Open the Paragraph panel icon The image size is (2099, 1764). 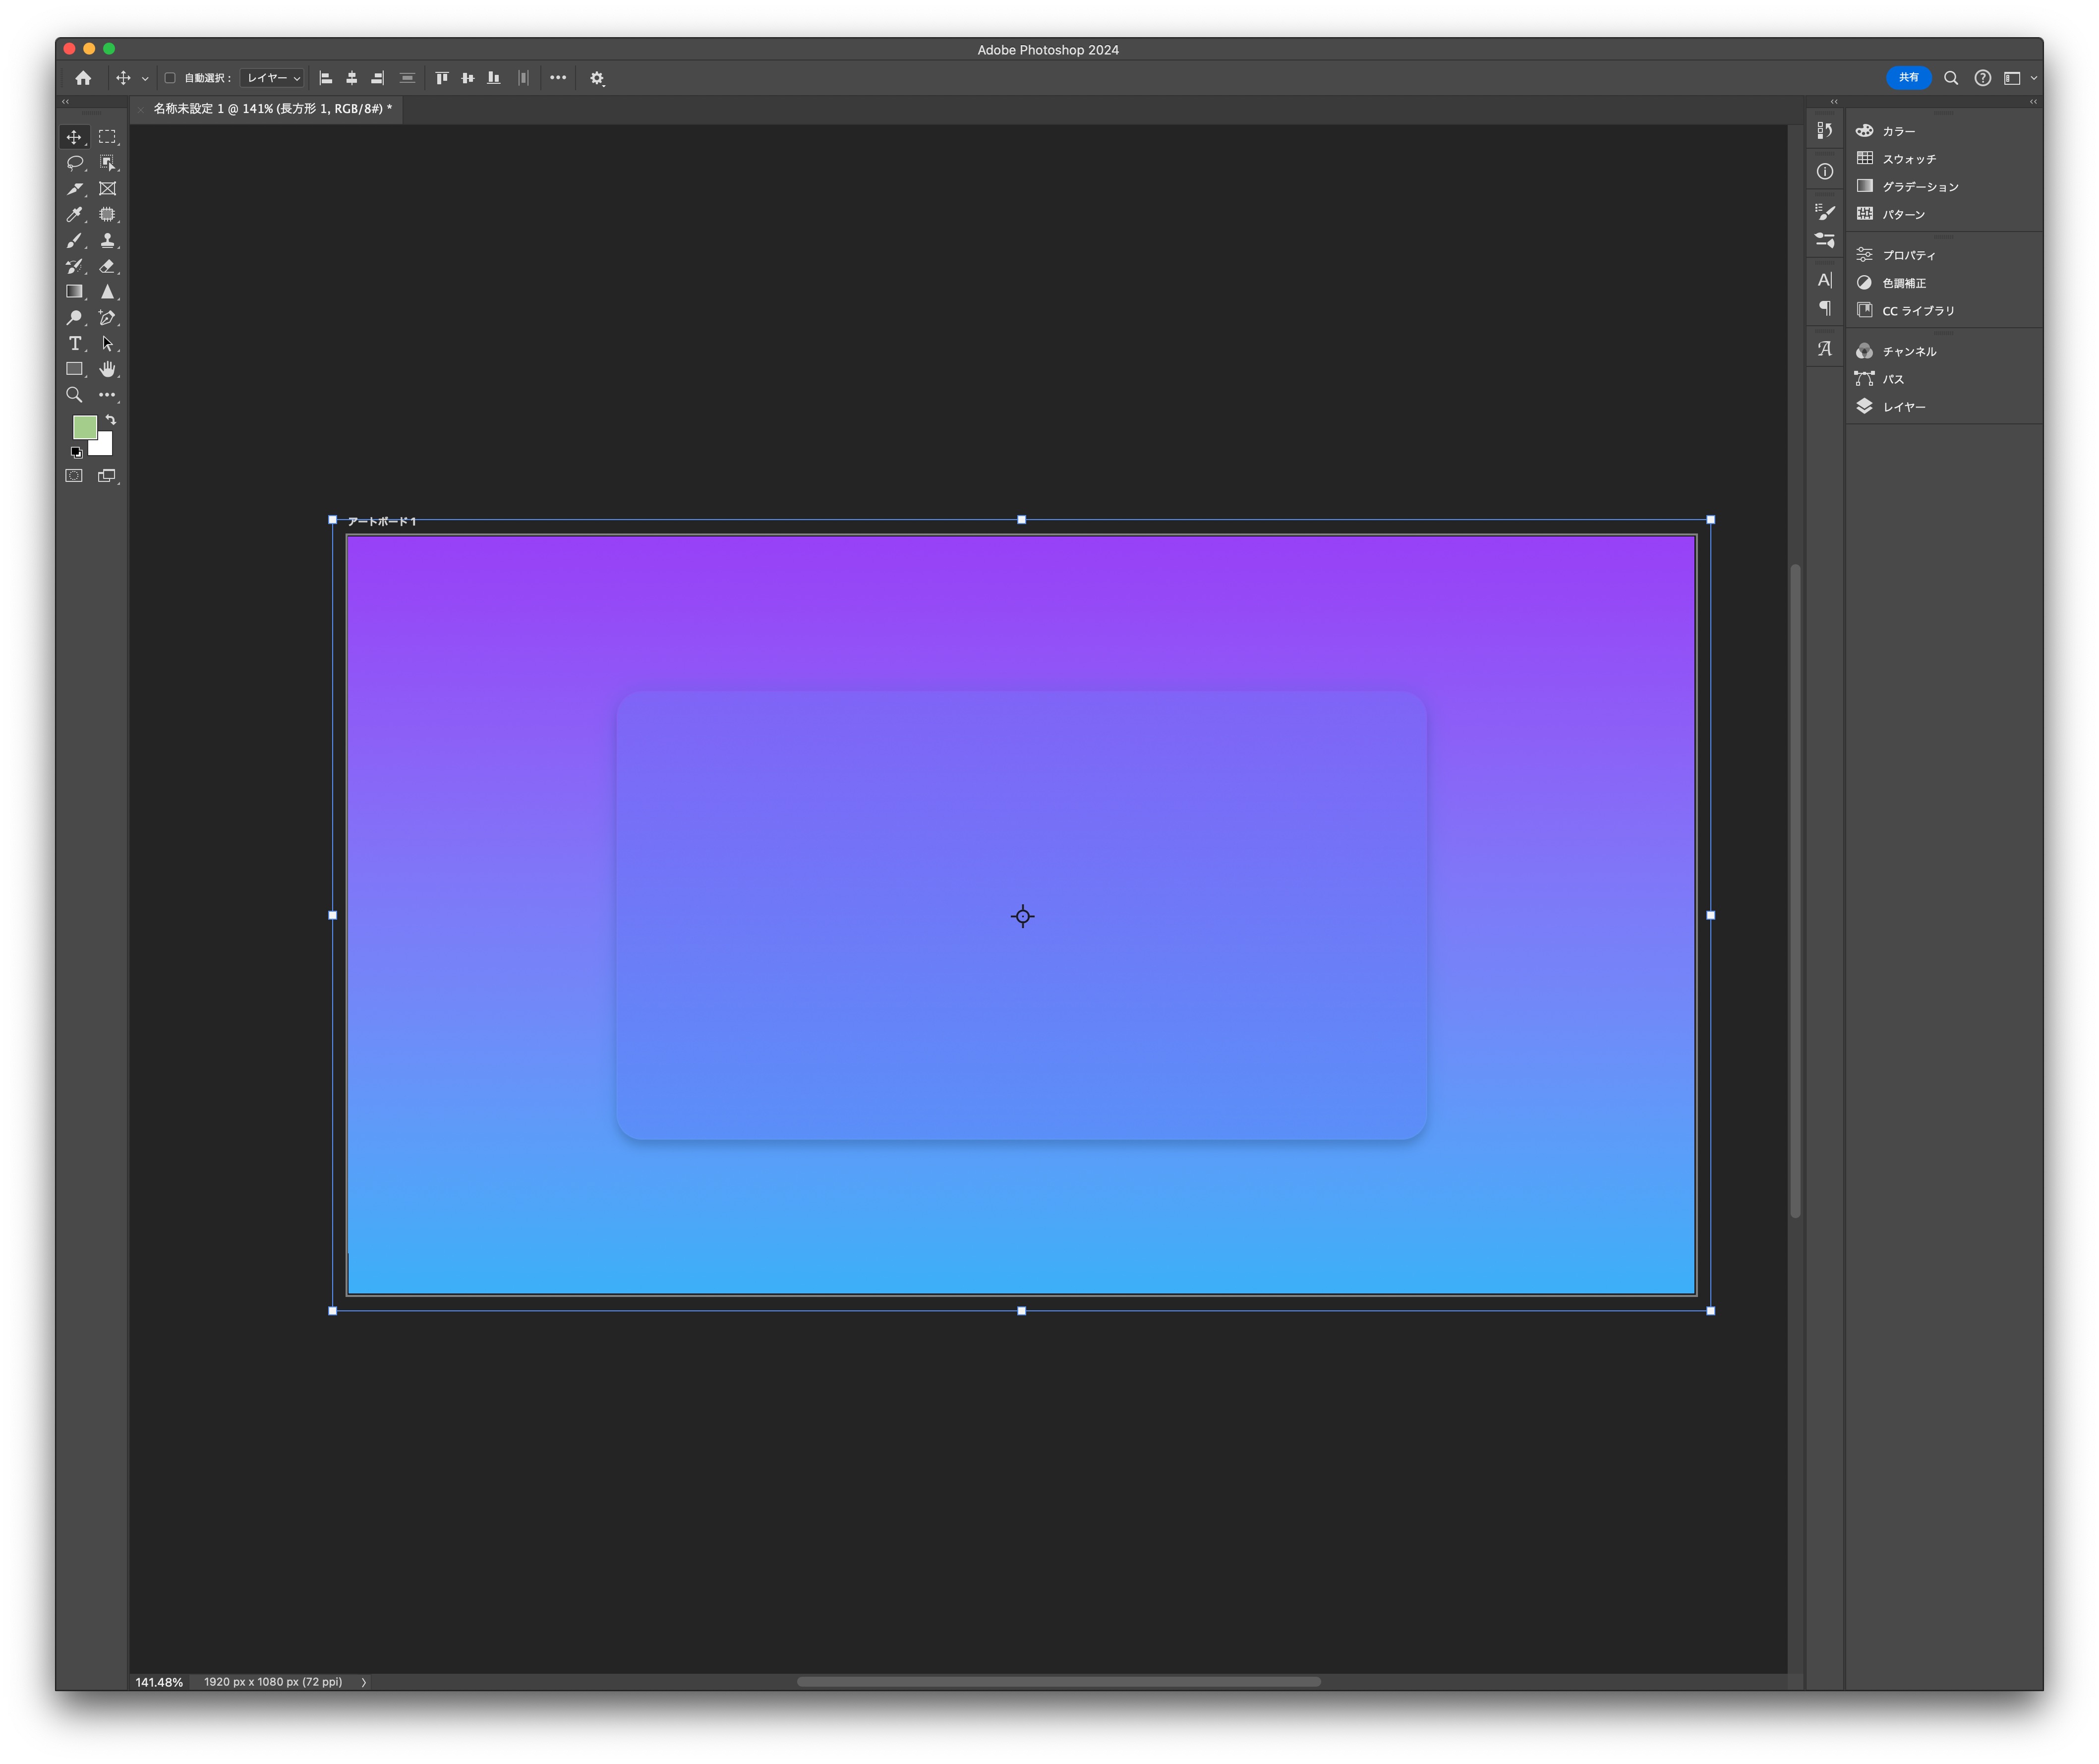click(1825, 309)
